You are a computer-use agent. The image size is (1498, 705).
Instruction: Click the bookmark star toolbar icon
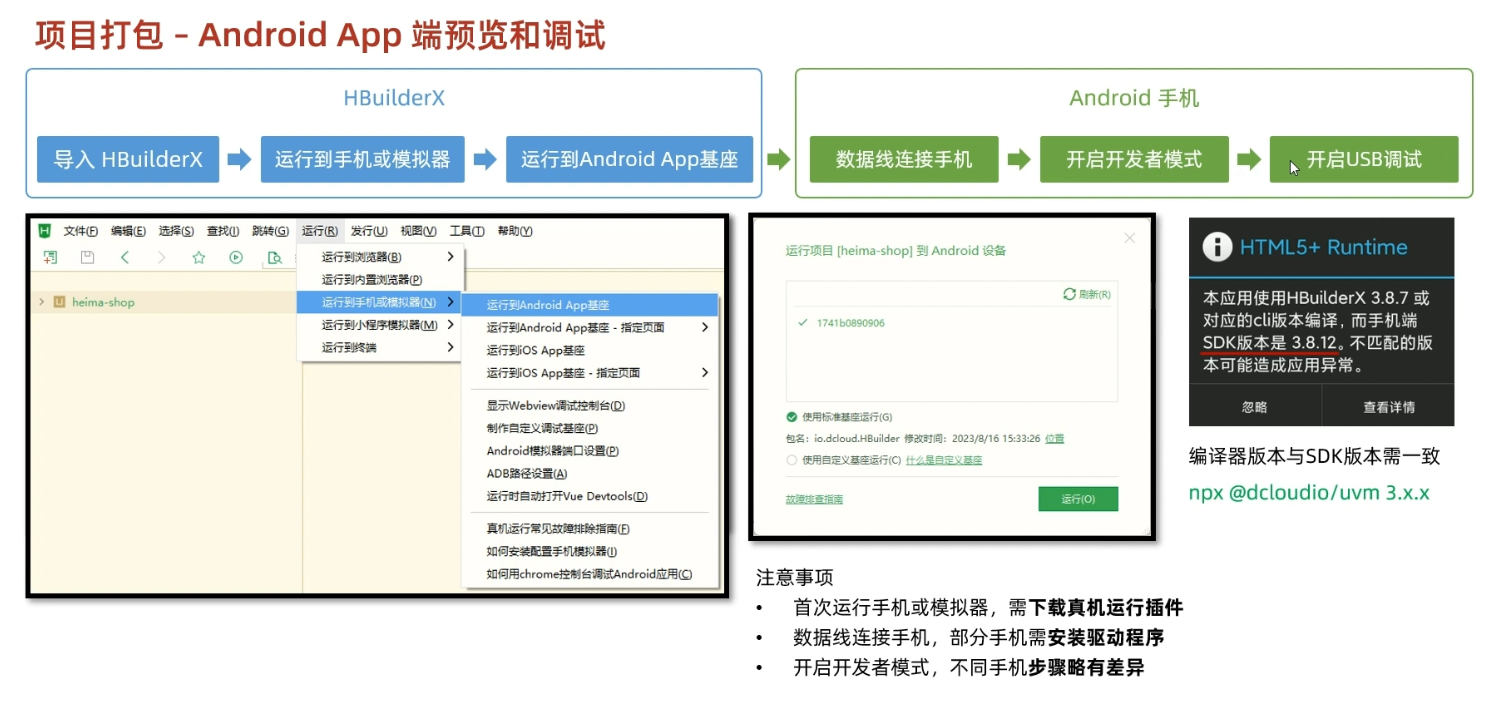pyautogui.click(x=198, y=257)
